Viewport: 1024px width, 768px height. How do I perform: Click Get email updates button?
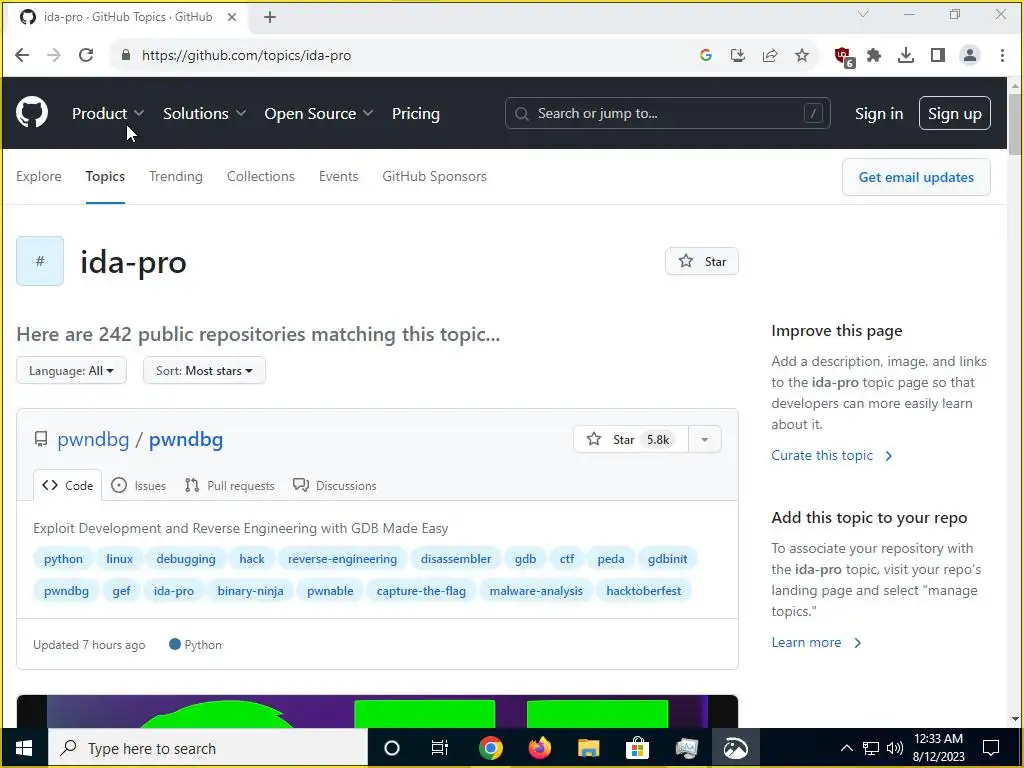tap(916, 177)
